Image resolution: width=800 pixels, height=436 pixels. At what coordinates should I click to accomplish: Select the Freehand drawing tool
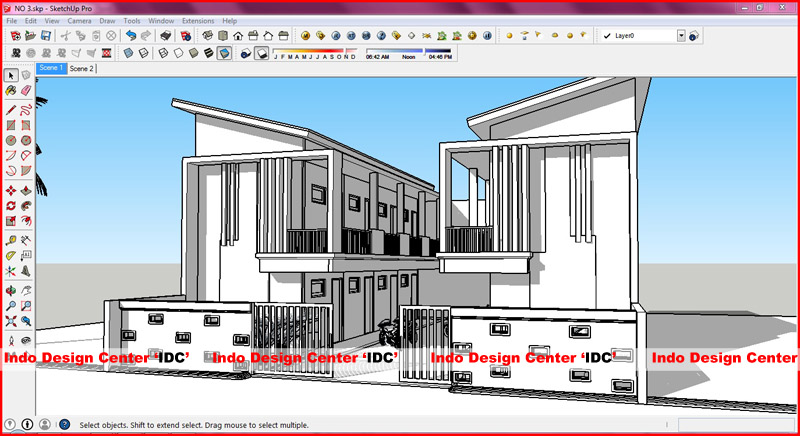coord(26,110)
